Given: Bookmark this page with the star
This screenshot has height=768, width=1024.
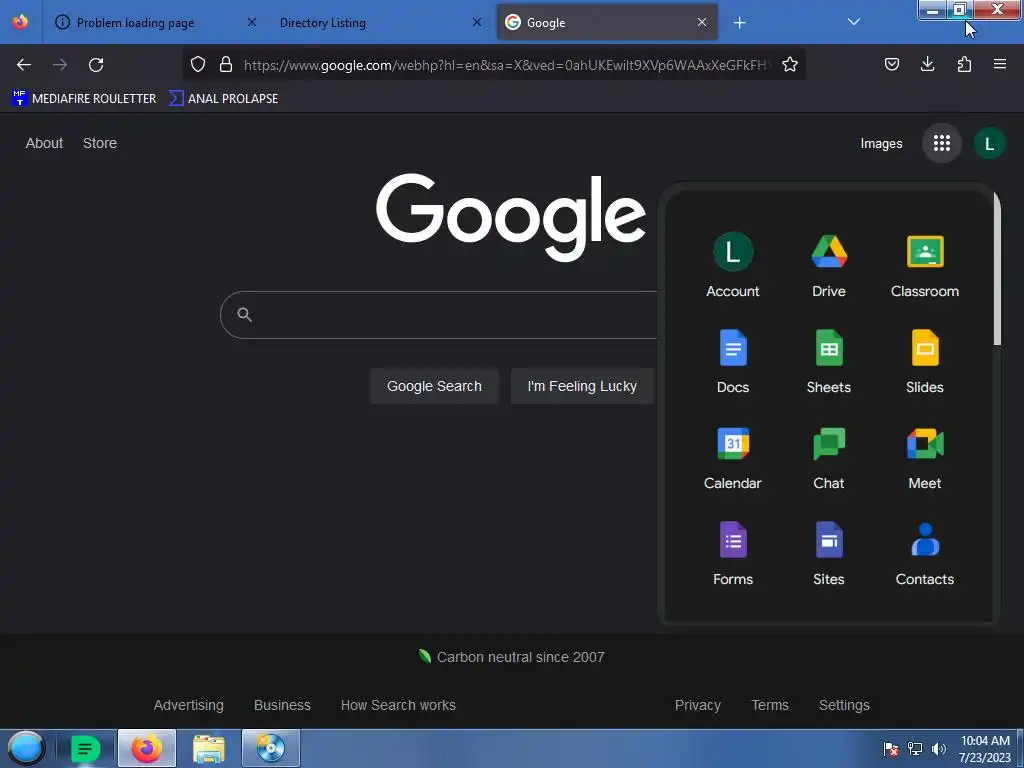Looking at the screenshot, I should click(x=790, y=64).
